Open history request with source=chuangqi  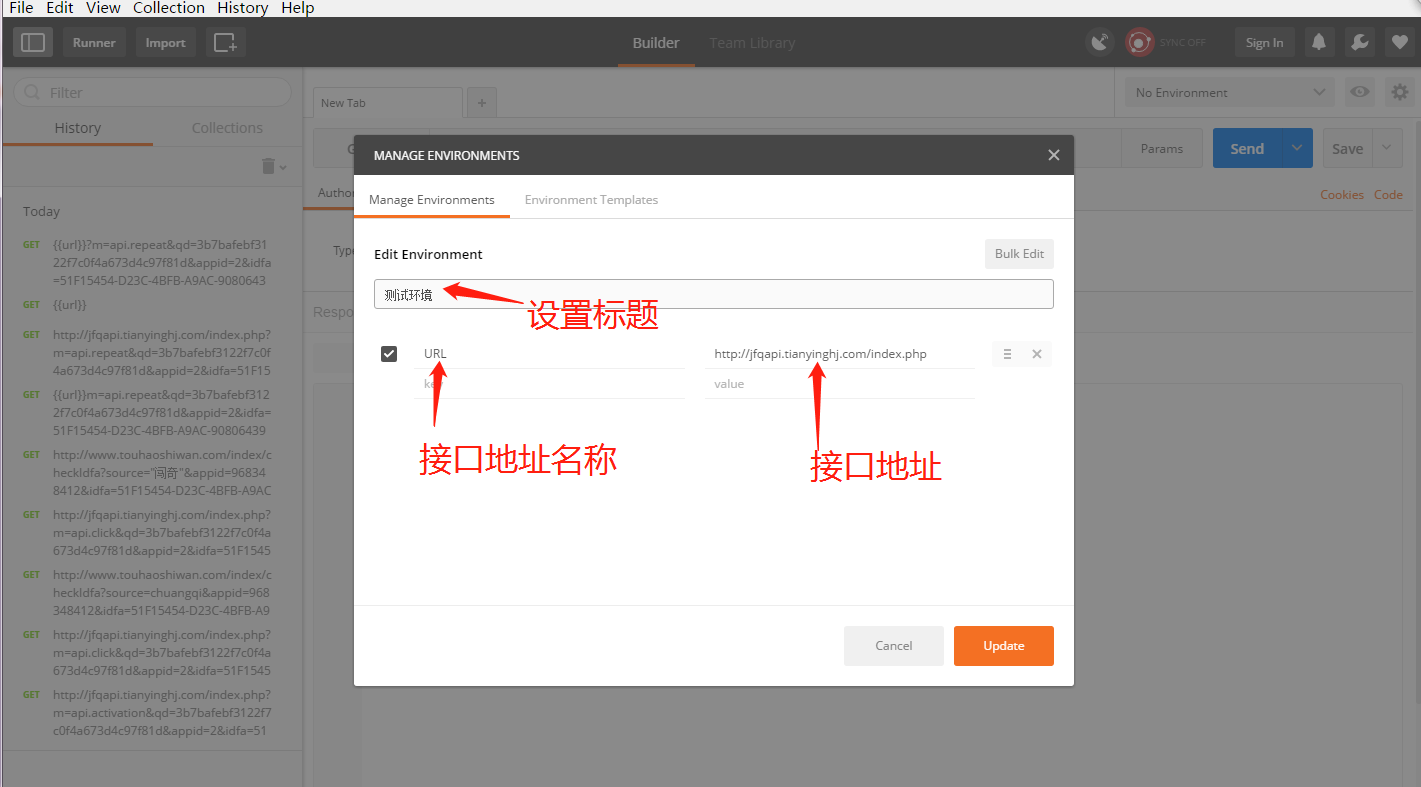pyautogui.click(x=162, y=592)
